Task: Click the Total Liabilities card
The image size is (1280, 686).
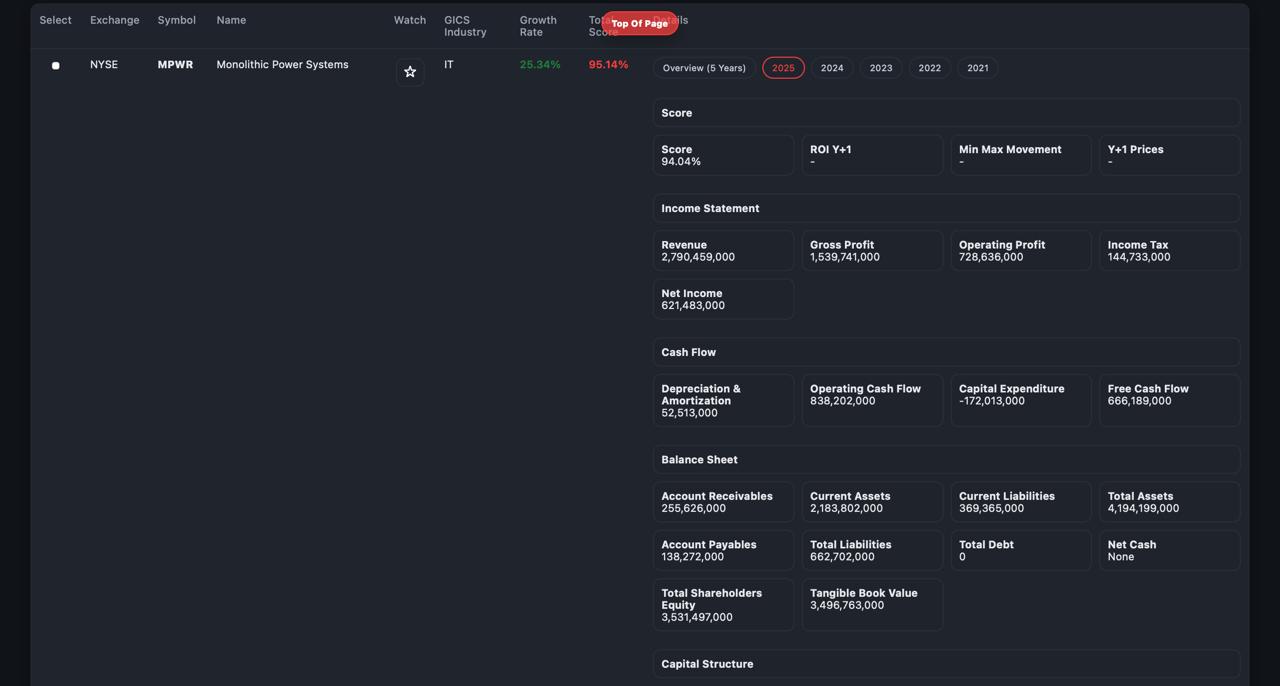Action: coord(872,550)
